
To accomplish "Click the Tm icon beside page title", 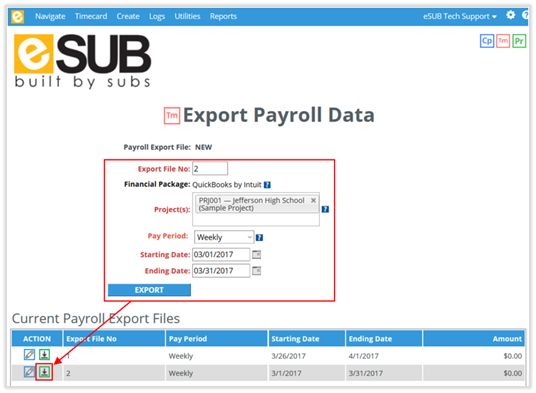I will pyautogui.click(x=172, y=116).
